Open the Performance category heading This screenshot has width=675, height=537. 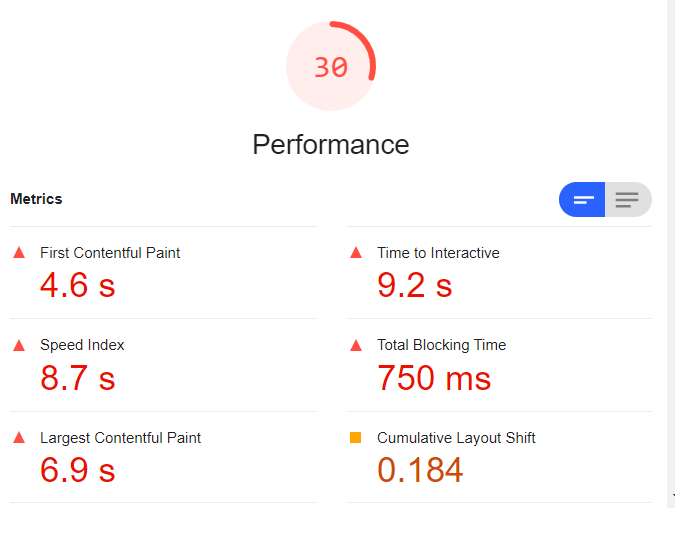click(x=331, y=144)
